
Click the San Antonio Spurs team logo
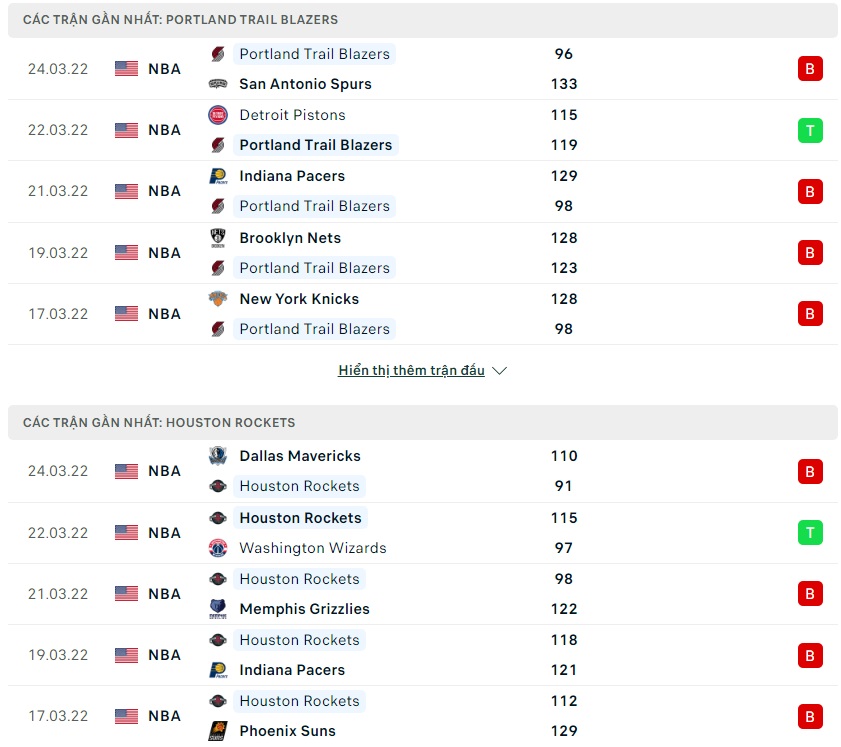click(x=218, y=84)
